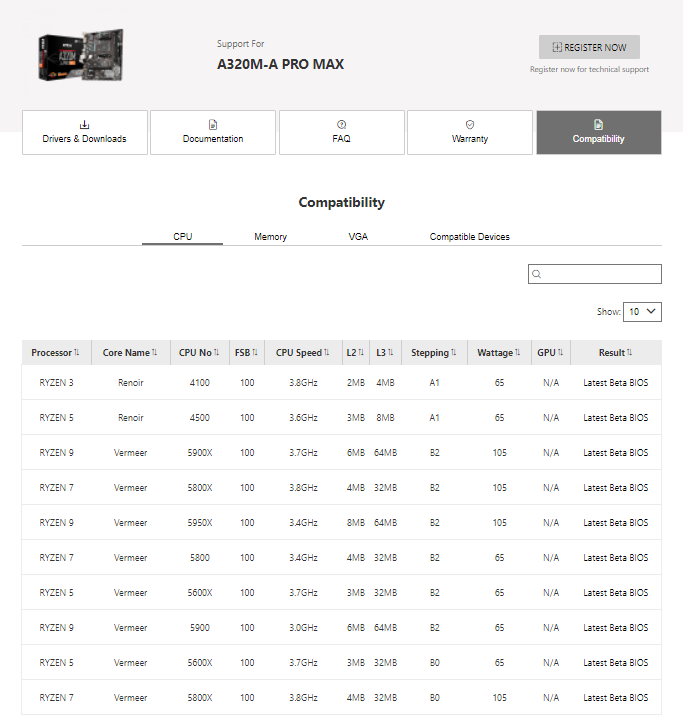Click the 4500 CPU number cell

click(x=200, y=418)
